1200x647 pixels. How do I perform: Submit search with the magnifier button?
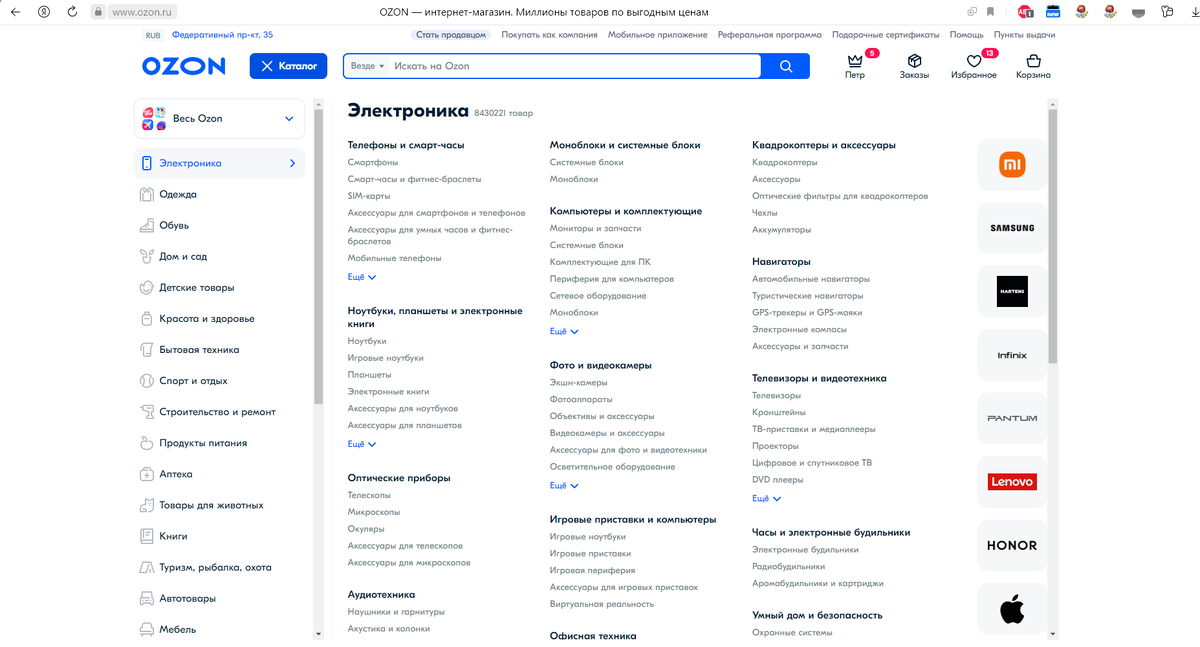click(786, 66)
